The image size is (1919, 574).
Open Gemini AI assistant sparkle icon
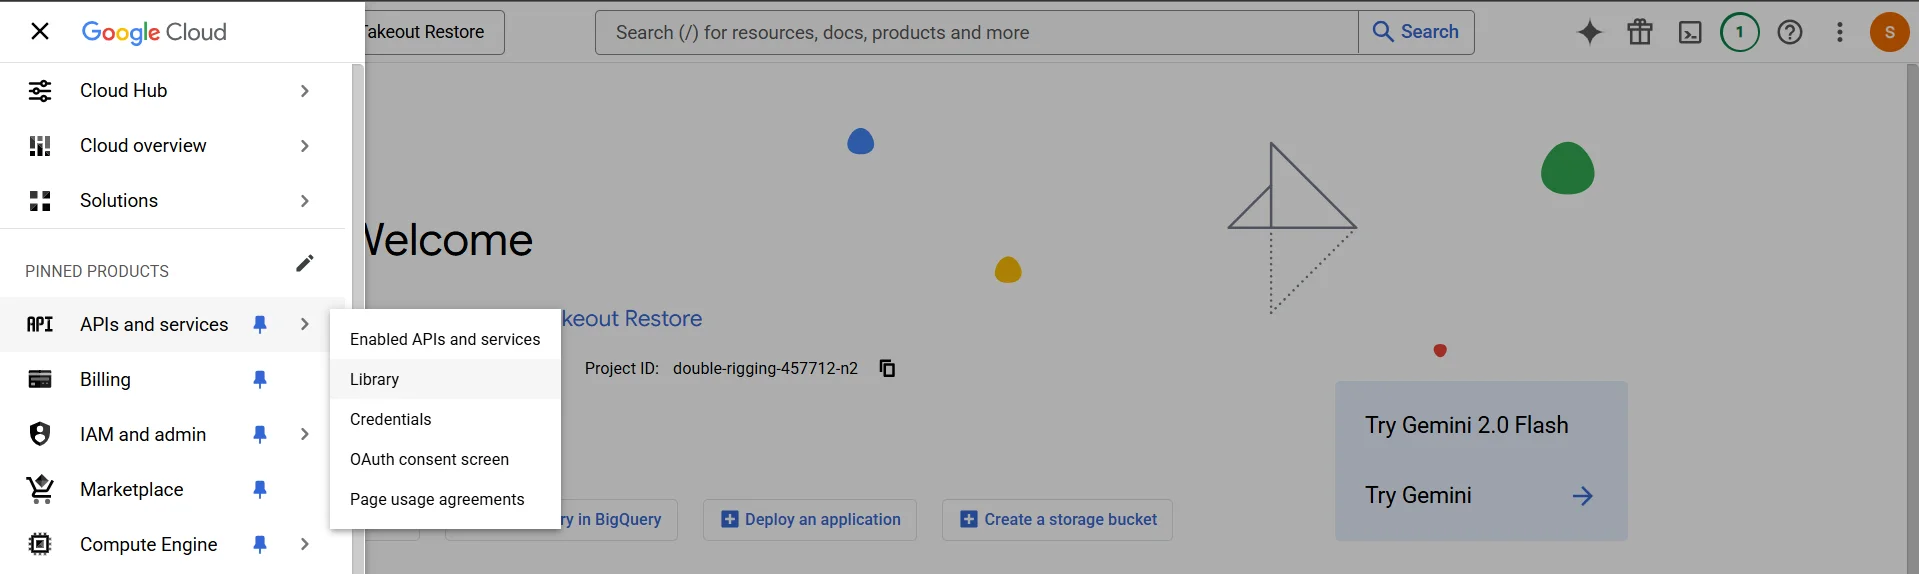[x=1590, y=32]
